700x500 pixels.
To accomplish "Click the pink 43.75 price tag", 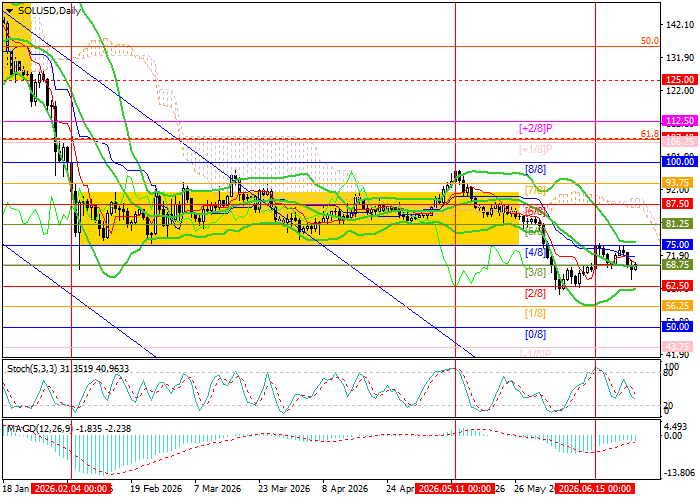I will (679, 347).
